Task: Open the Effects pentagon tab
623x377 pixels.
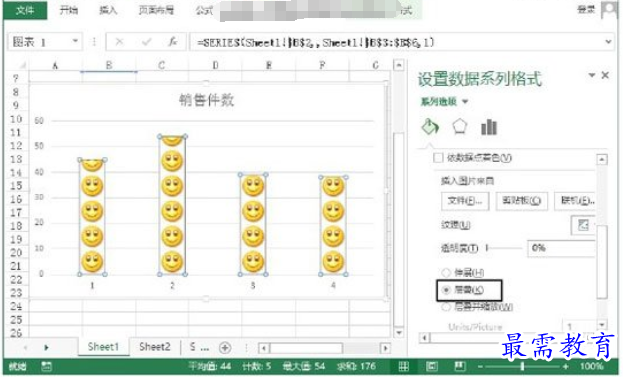Action: coord(459,127)
